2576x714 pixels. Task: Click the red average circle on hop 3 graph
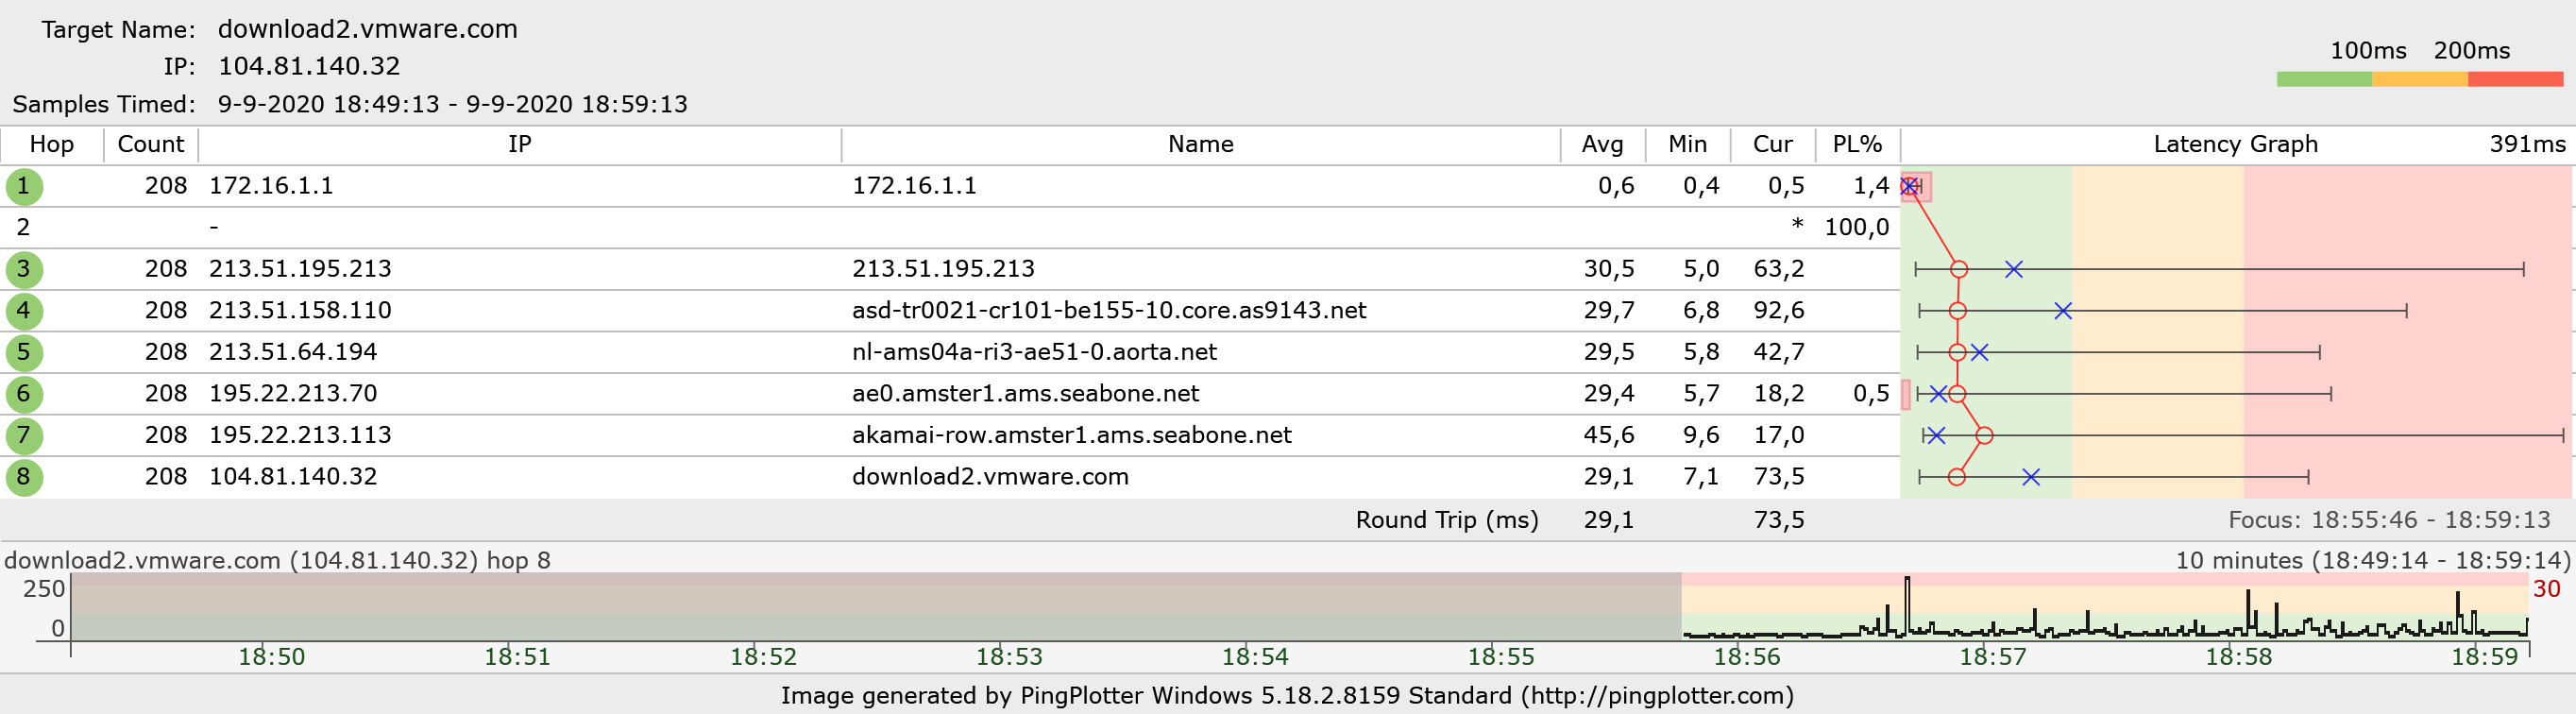click(x=1959, y=269)
